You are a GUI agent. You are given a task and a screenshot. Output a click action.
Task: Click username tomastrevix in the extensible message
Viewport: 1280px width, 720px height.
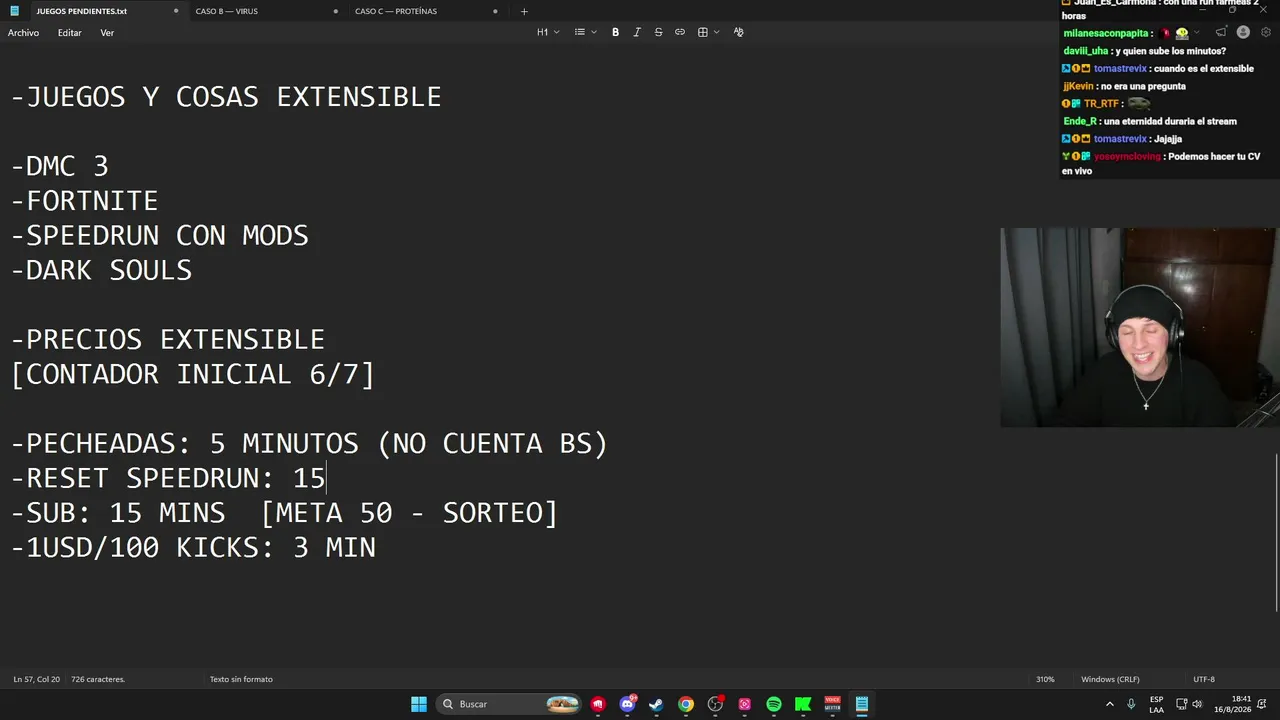[1120, 69]
